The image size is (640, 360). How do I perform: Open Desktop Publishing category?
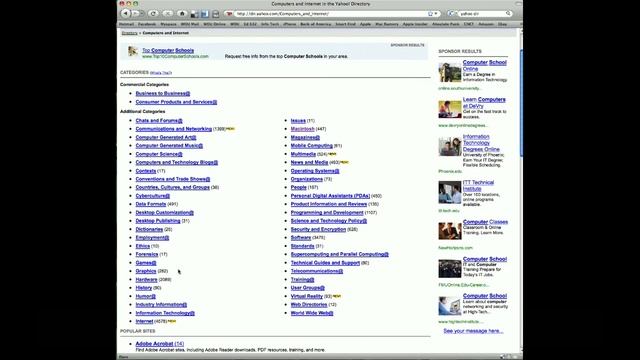tap(158, 221)
